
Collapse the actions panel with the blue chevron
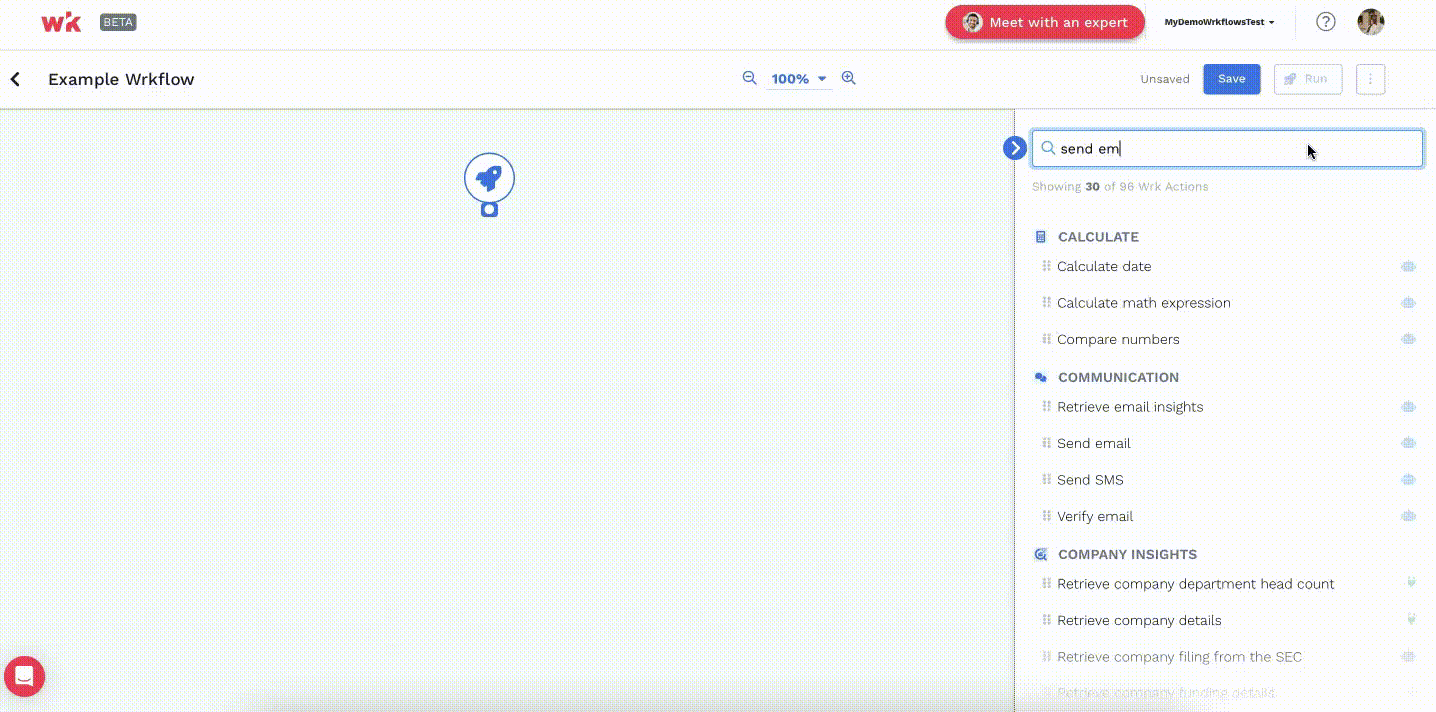pyautogui.click(x=1015, y=148)
